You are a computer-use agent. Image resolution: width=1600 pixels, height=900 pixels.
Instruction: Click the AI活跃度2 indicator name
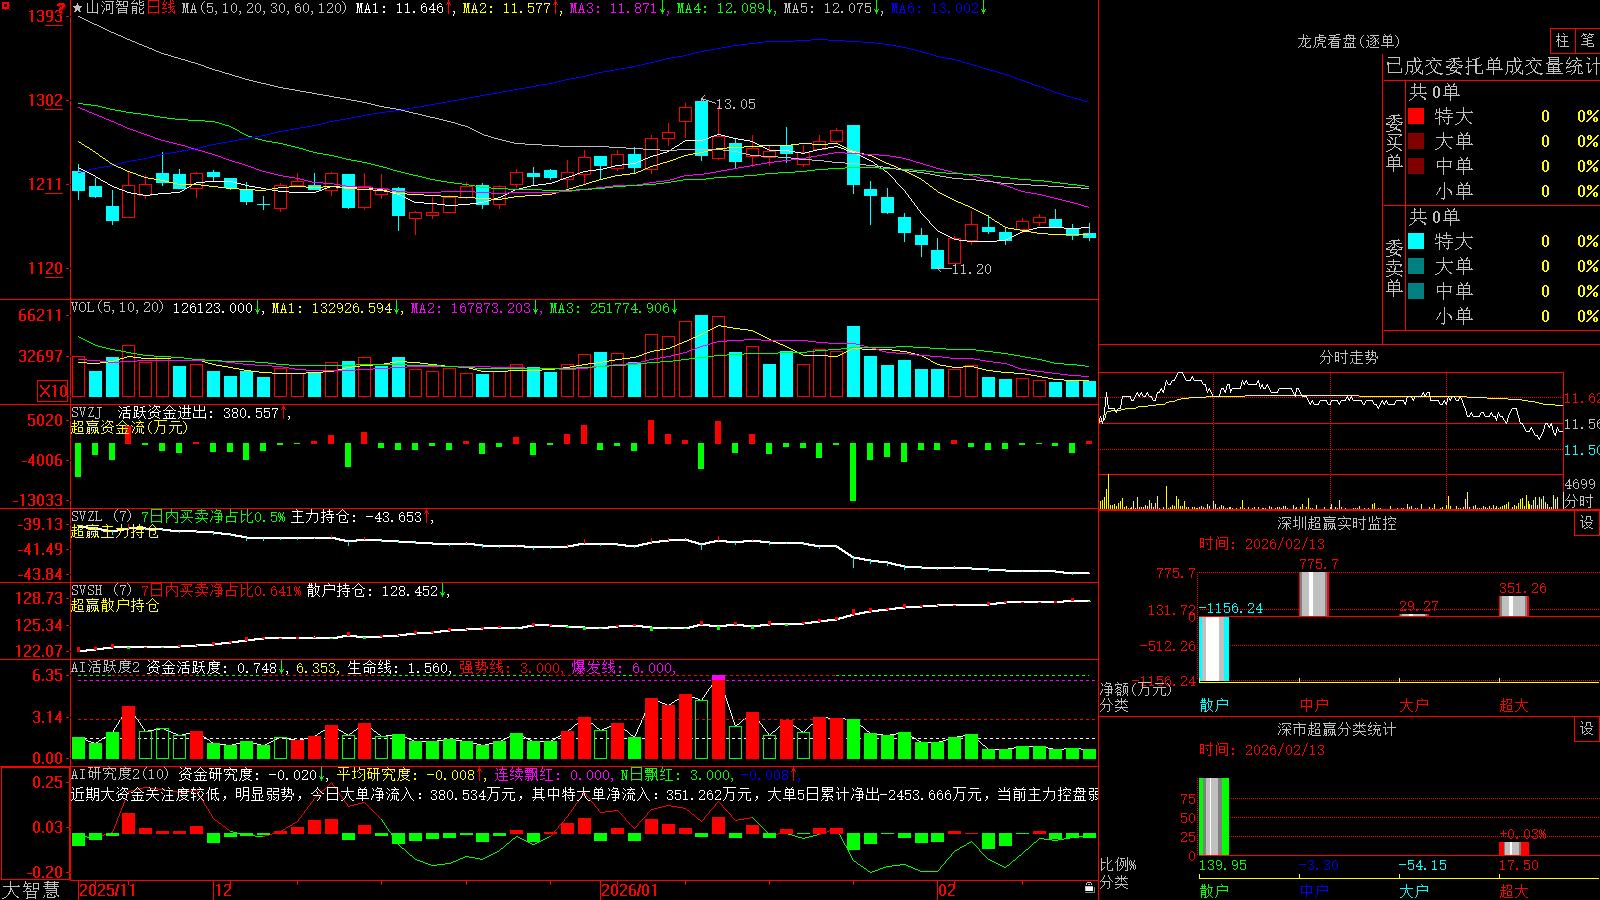click(x=106, y=667)
